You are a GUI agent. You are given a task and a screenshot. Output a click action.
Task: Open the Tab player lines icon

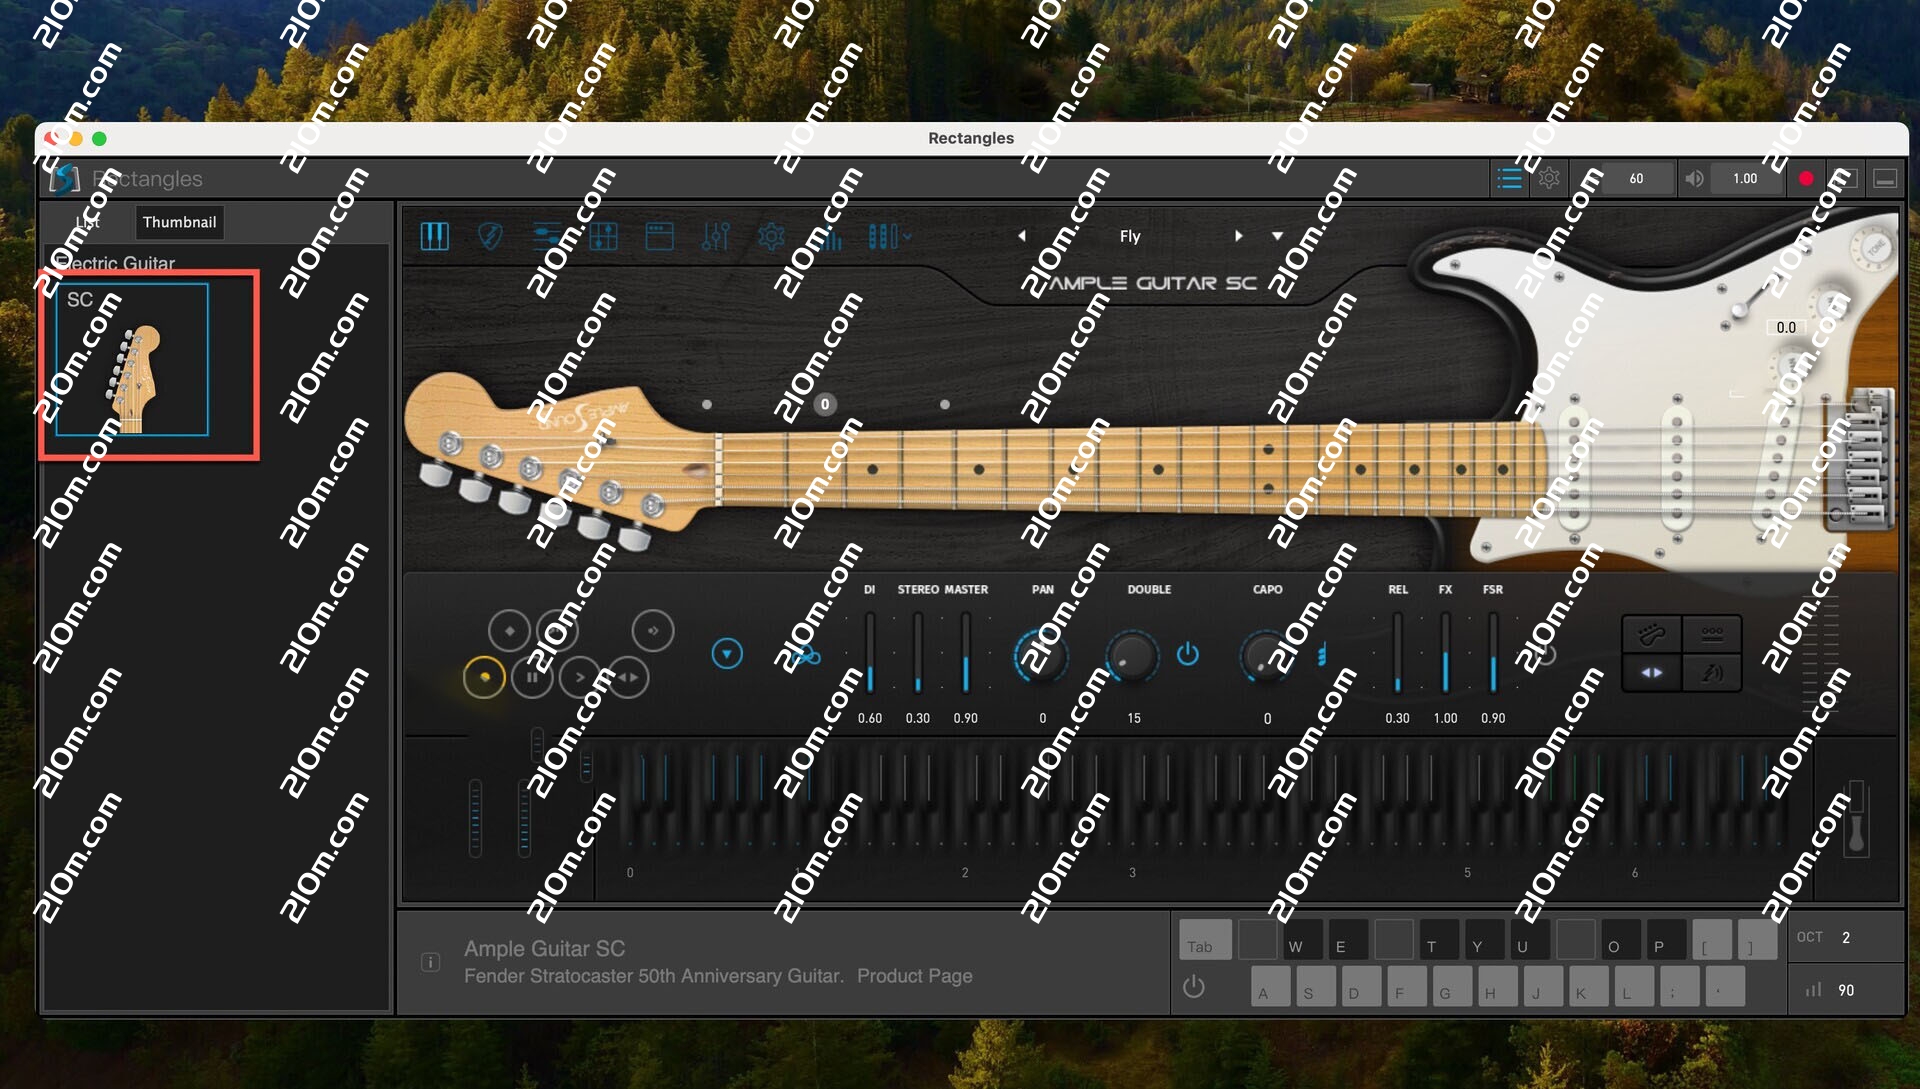[547, 237]
